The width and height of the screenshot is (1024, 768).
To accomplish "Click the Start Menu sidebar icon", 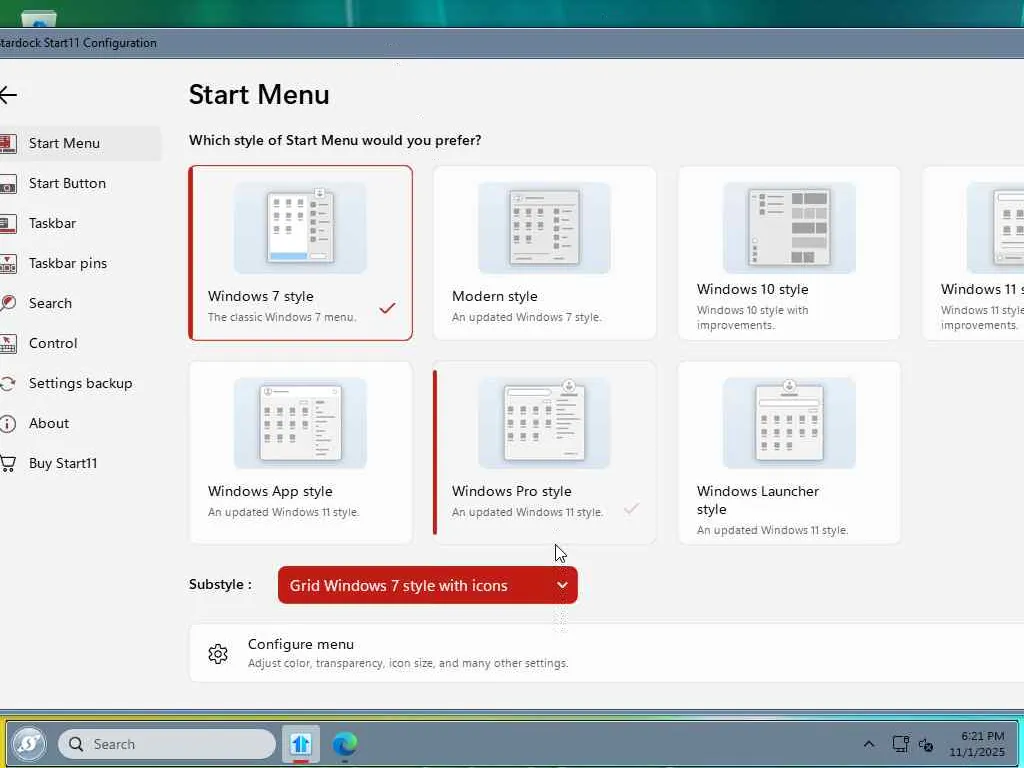I will (7, 143).
